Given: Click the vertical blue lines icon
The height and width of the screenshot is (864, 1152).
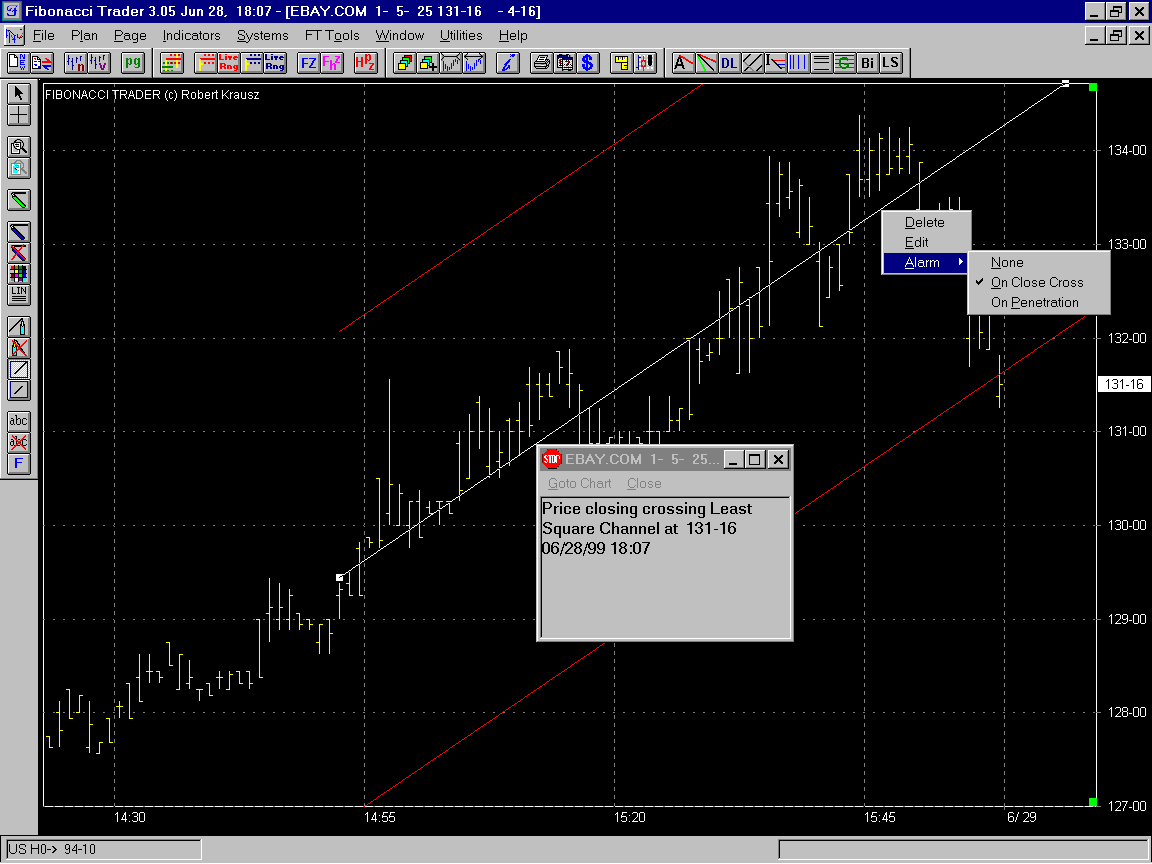Looking at the screenshot, I should click(799, 63).
